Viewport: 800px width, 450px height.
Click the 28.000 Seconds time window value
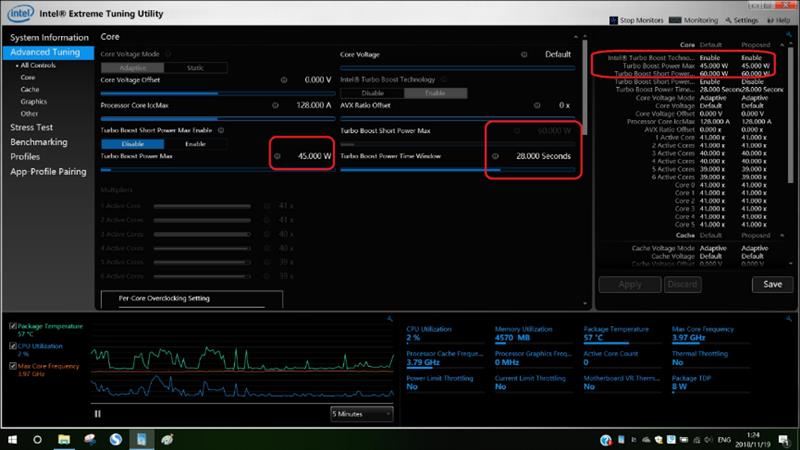543,156
